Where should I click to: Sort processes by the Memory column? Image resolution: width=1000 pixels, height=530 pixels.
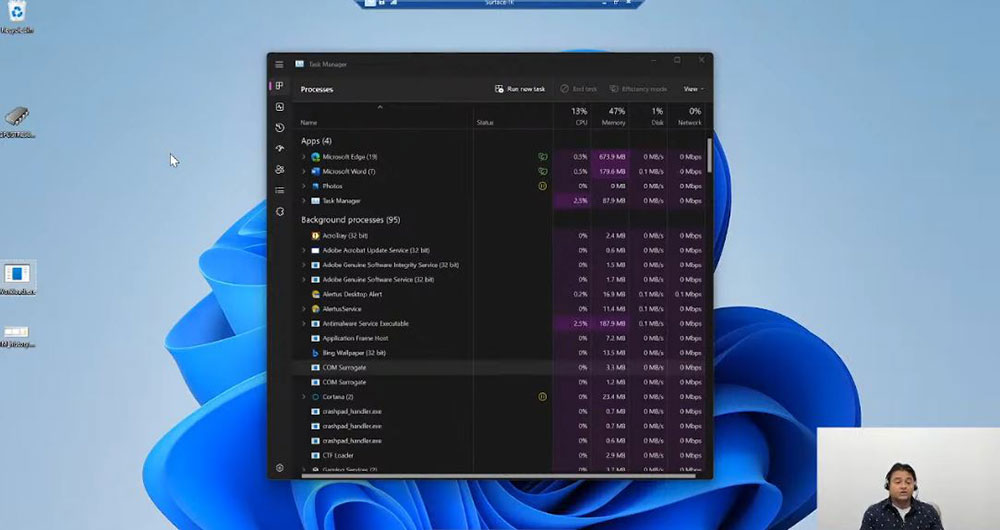(613, 117)
